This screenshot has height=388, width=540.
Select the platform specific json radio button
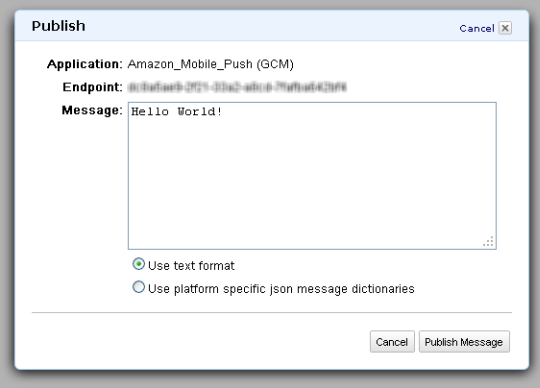tap(138, 287)
